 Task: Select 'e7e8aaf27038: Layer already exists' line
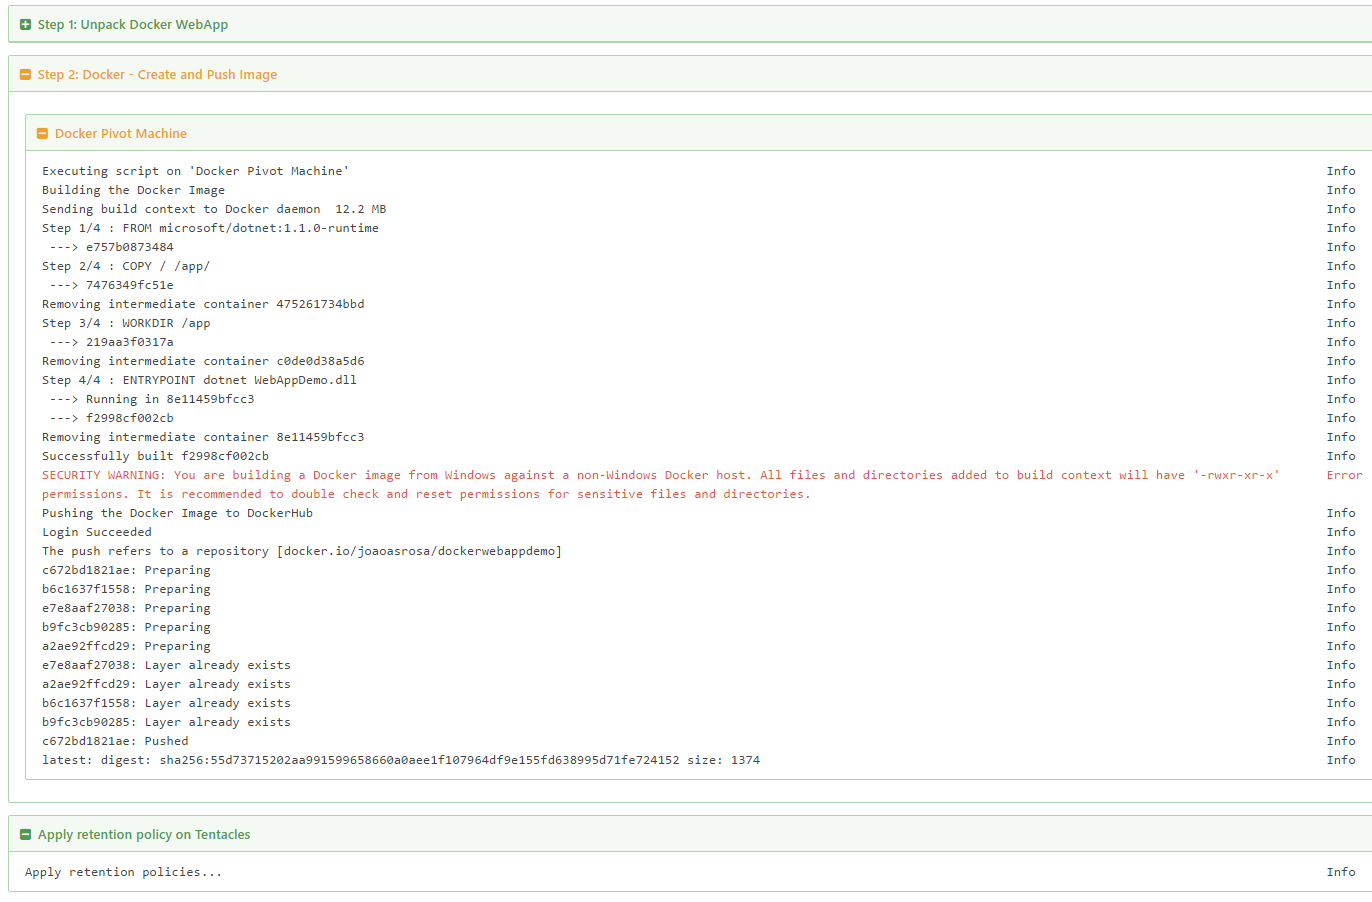166,665
